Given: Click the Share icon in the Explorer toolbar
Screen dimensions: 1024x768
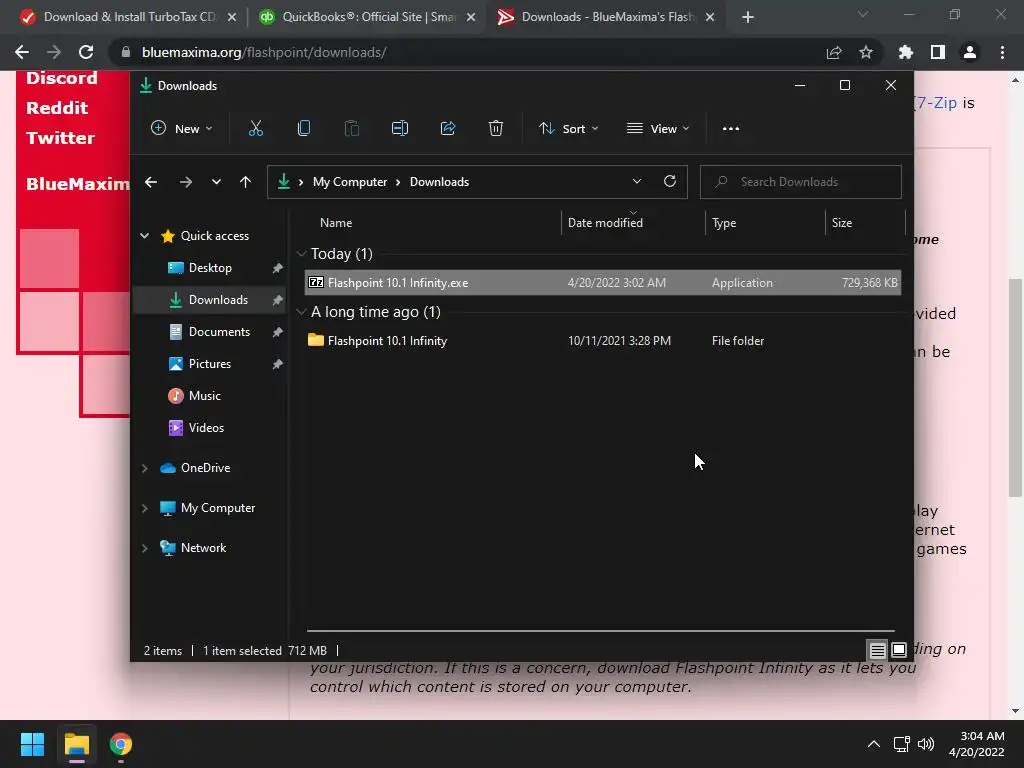Looking at the screenshot, I should (x=448, y=129).
